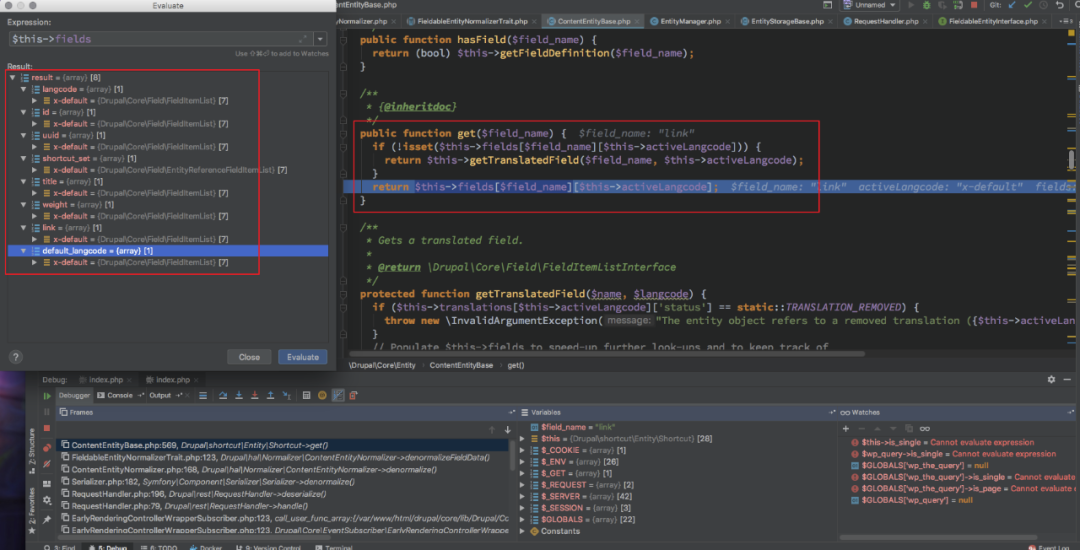
Task: Open Version Control tool window
Action: click(269, 547)
